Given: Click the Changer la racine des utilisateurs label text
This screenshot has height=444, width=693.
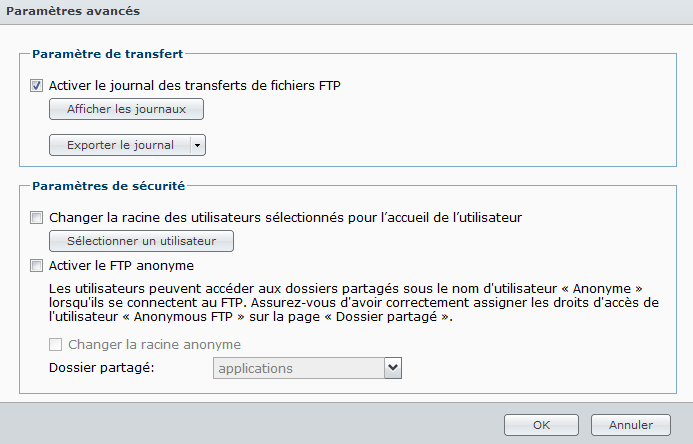Looking at the screenshot, I should (x=286, y=216).
